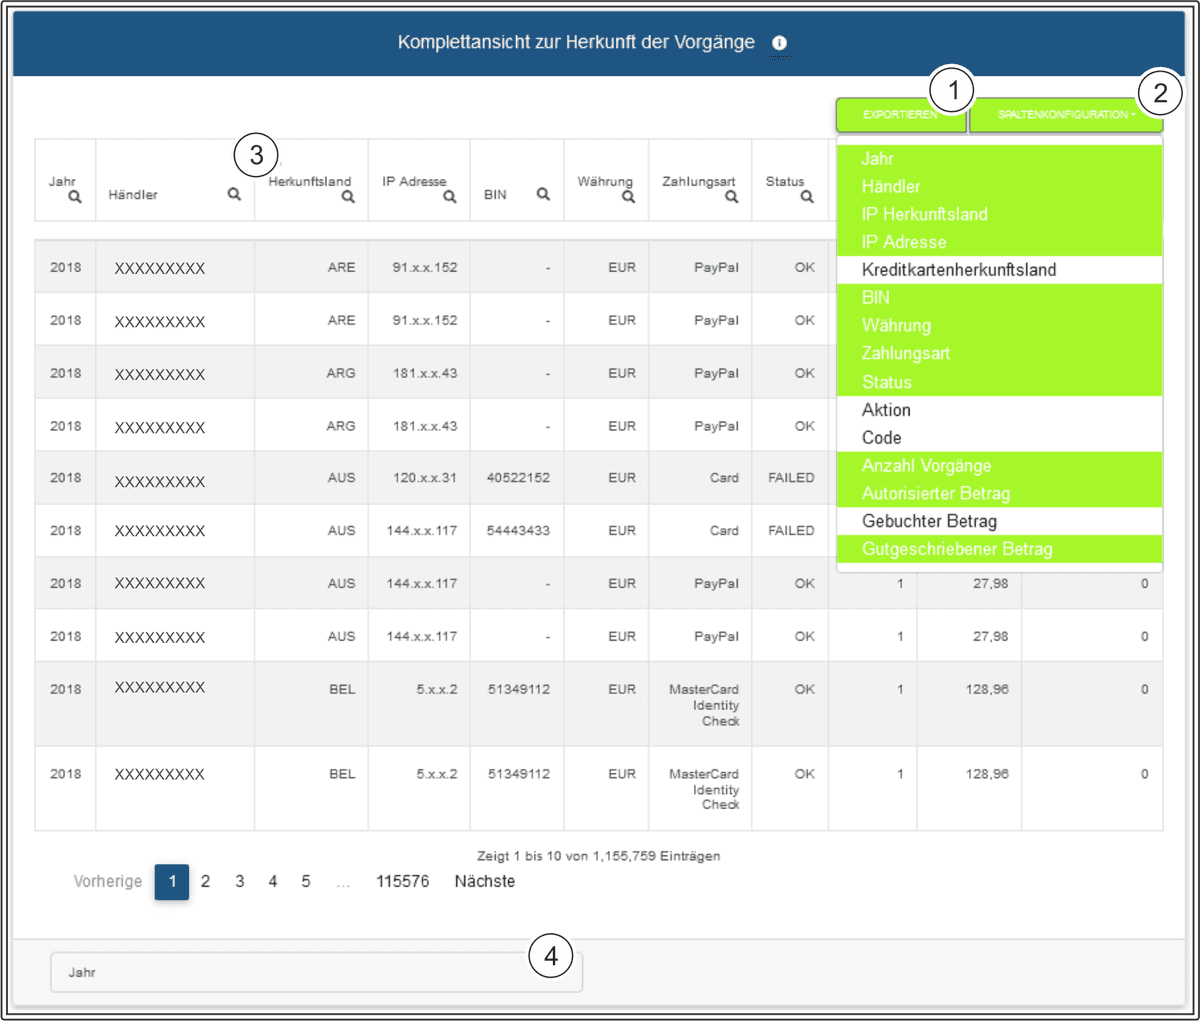Enable the Kreditkartenherkunftsland column option
The image size is (1200, 1021).
(958, 270)
